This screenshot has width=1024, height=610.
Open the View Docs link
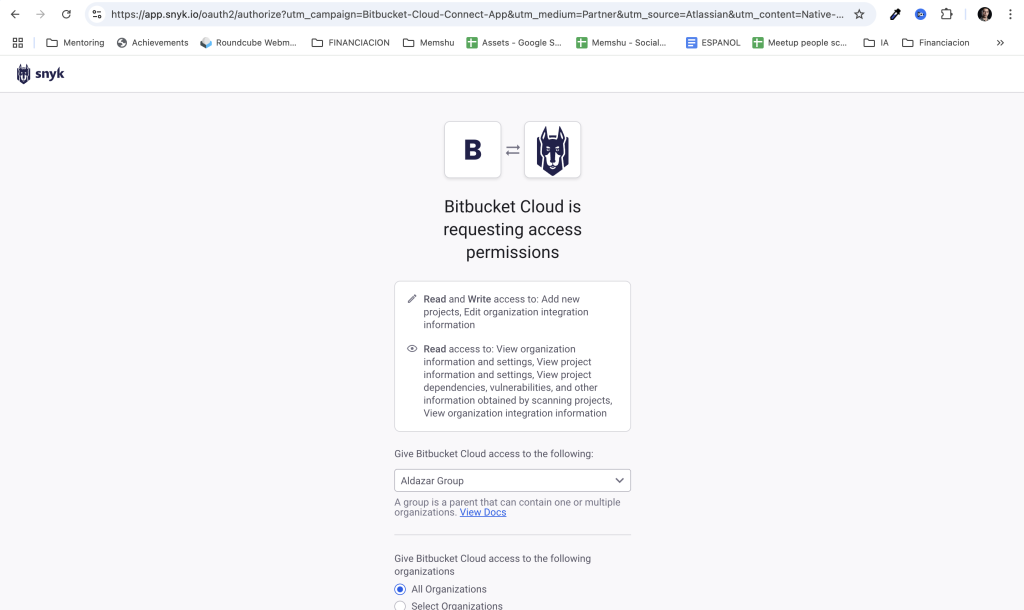click(x=483, y=513)
